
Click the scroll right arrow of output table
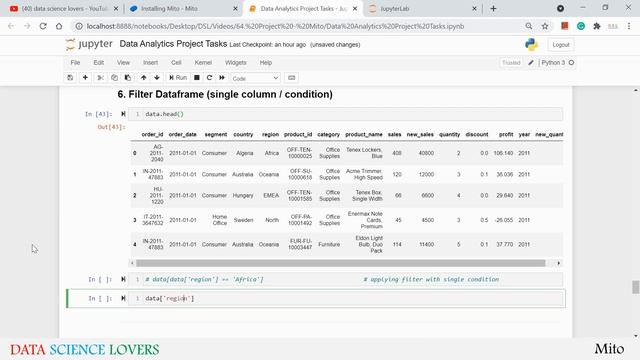pyautogui.click(x=559, y=263)
